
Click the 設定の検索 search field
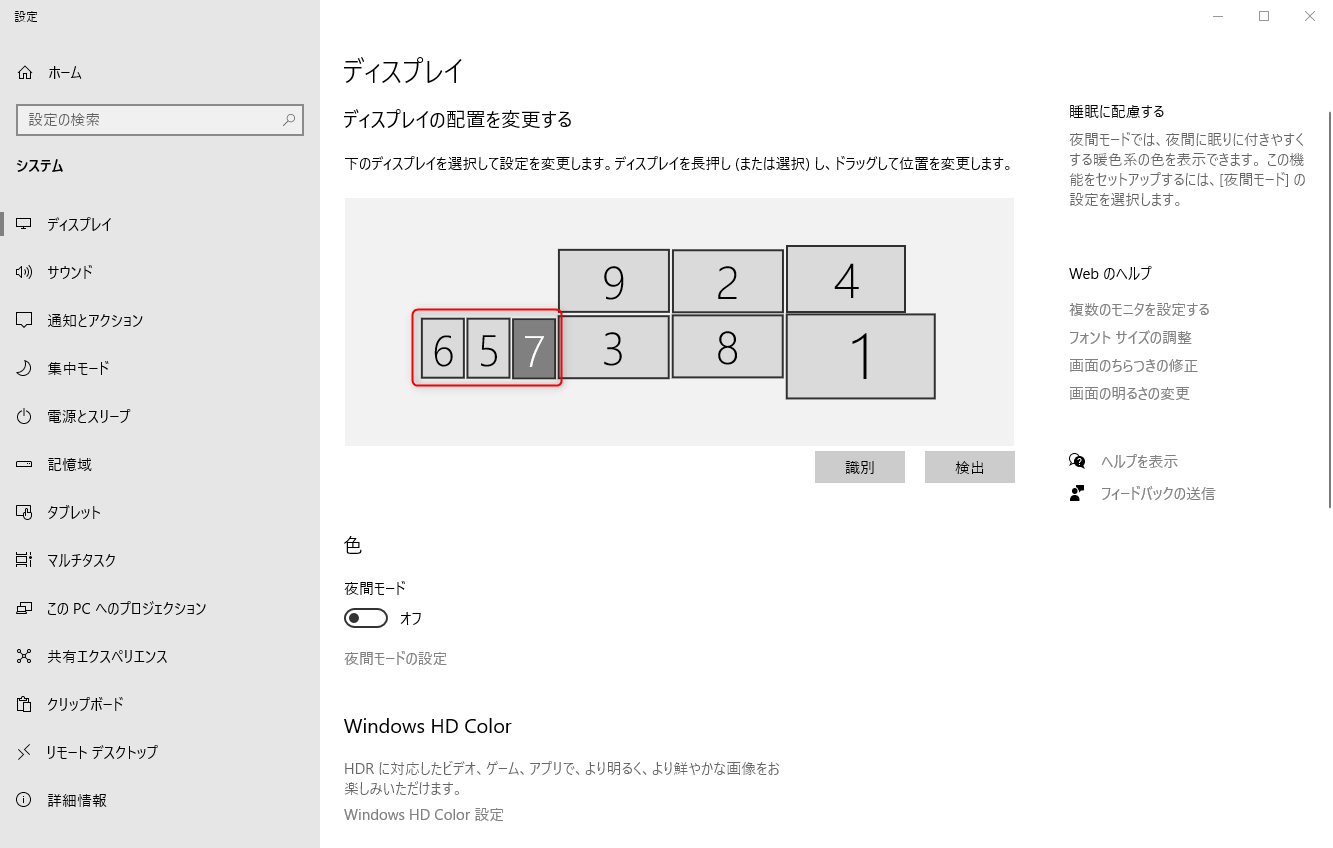(160, 120)
